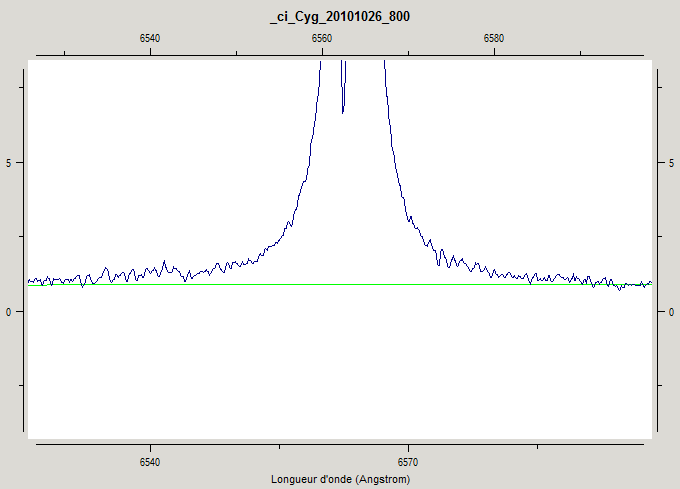This screenshot has width=680, height=489.
Task: Click the right axis value 5
Action: (x=671, y=163)
